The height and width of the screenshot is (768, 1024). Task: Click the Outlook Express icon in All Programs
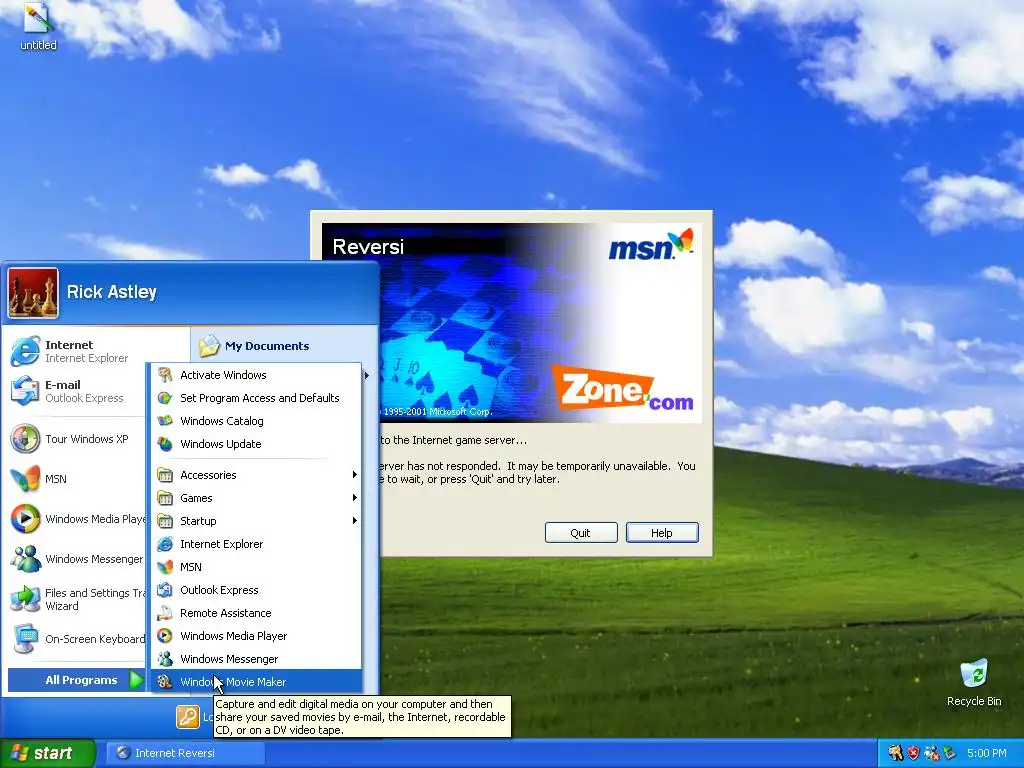point(165,590)
